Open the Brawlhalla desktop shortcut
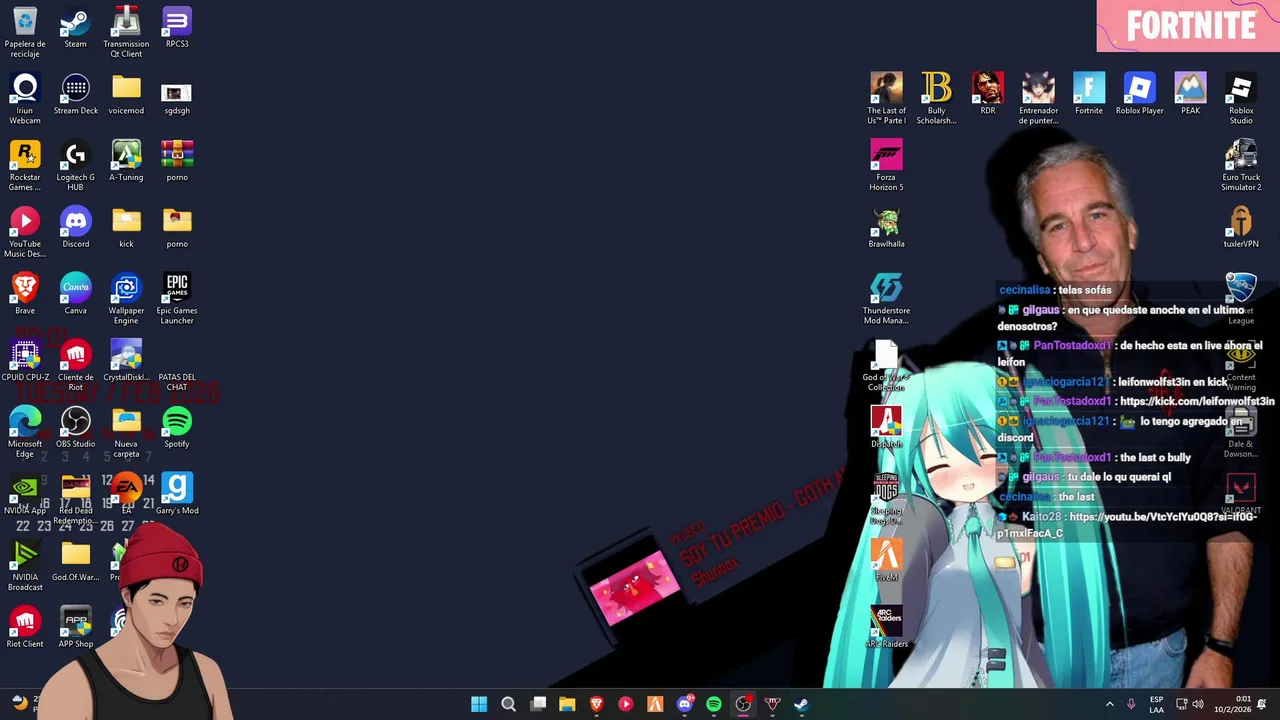The image size is (1280, 720). tap(886, 229)
